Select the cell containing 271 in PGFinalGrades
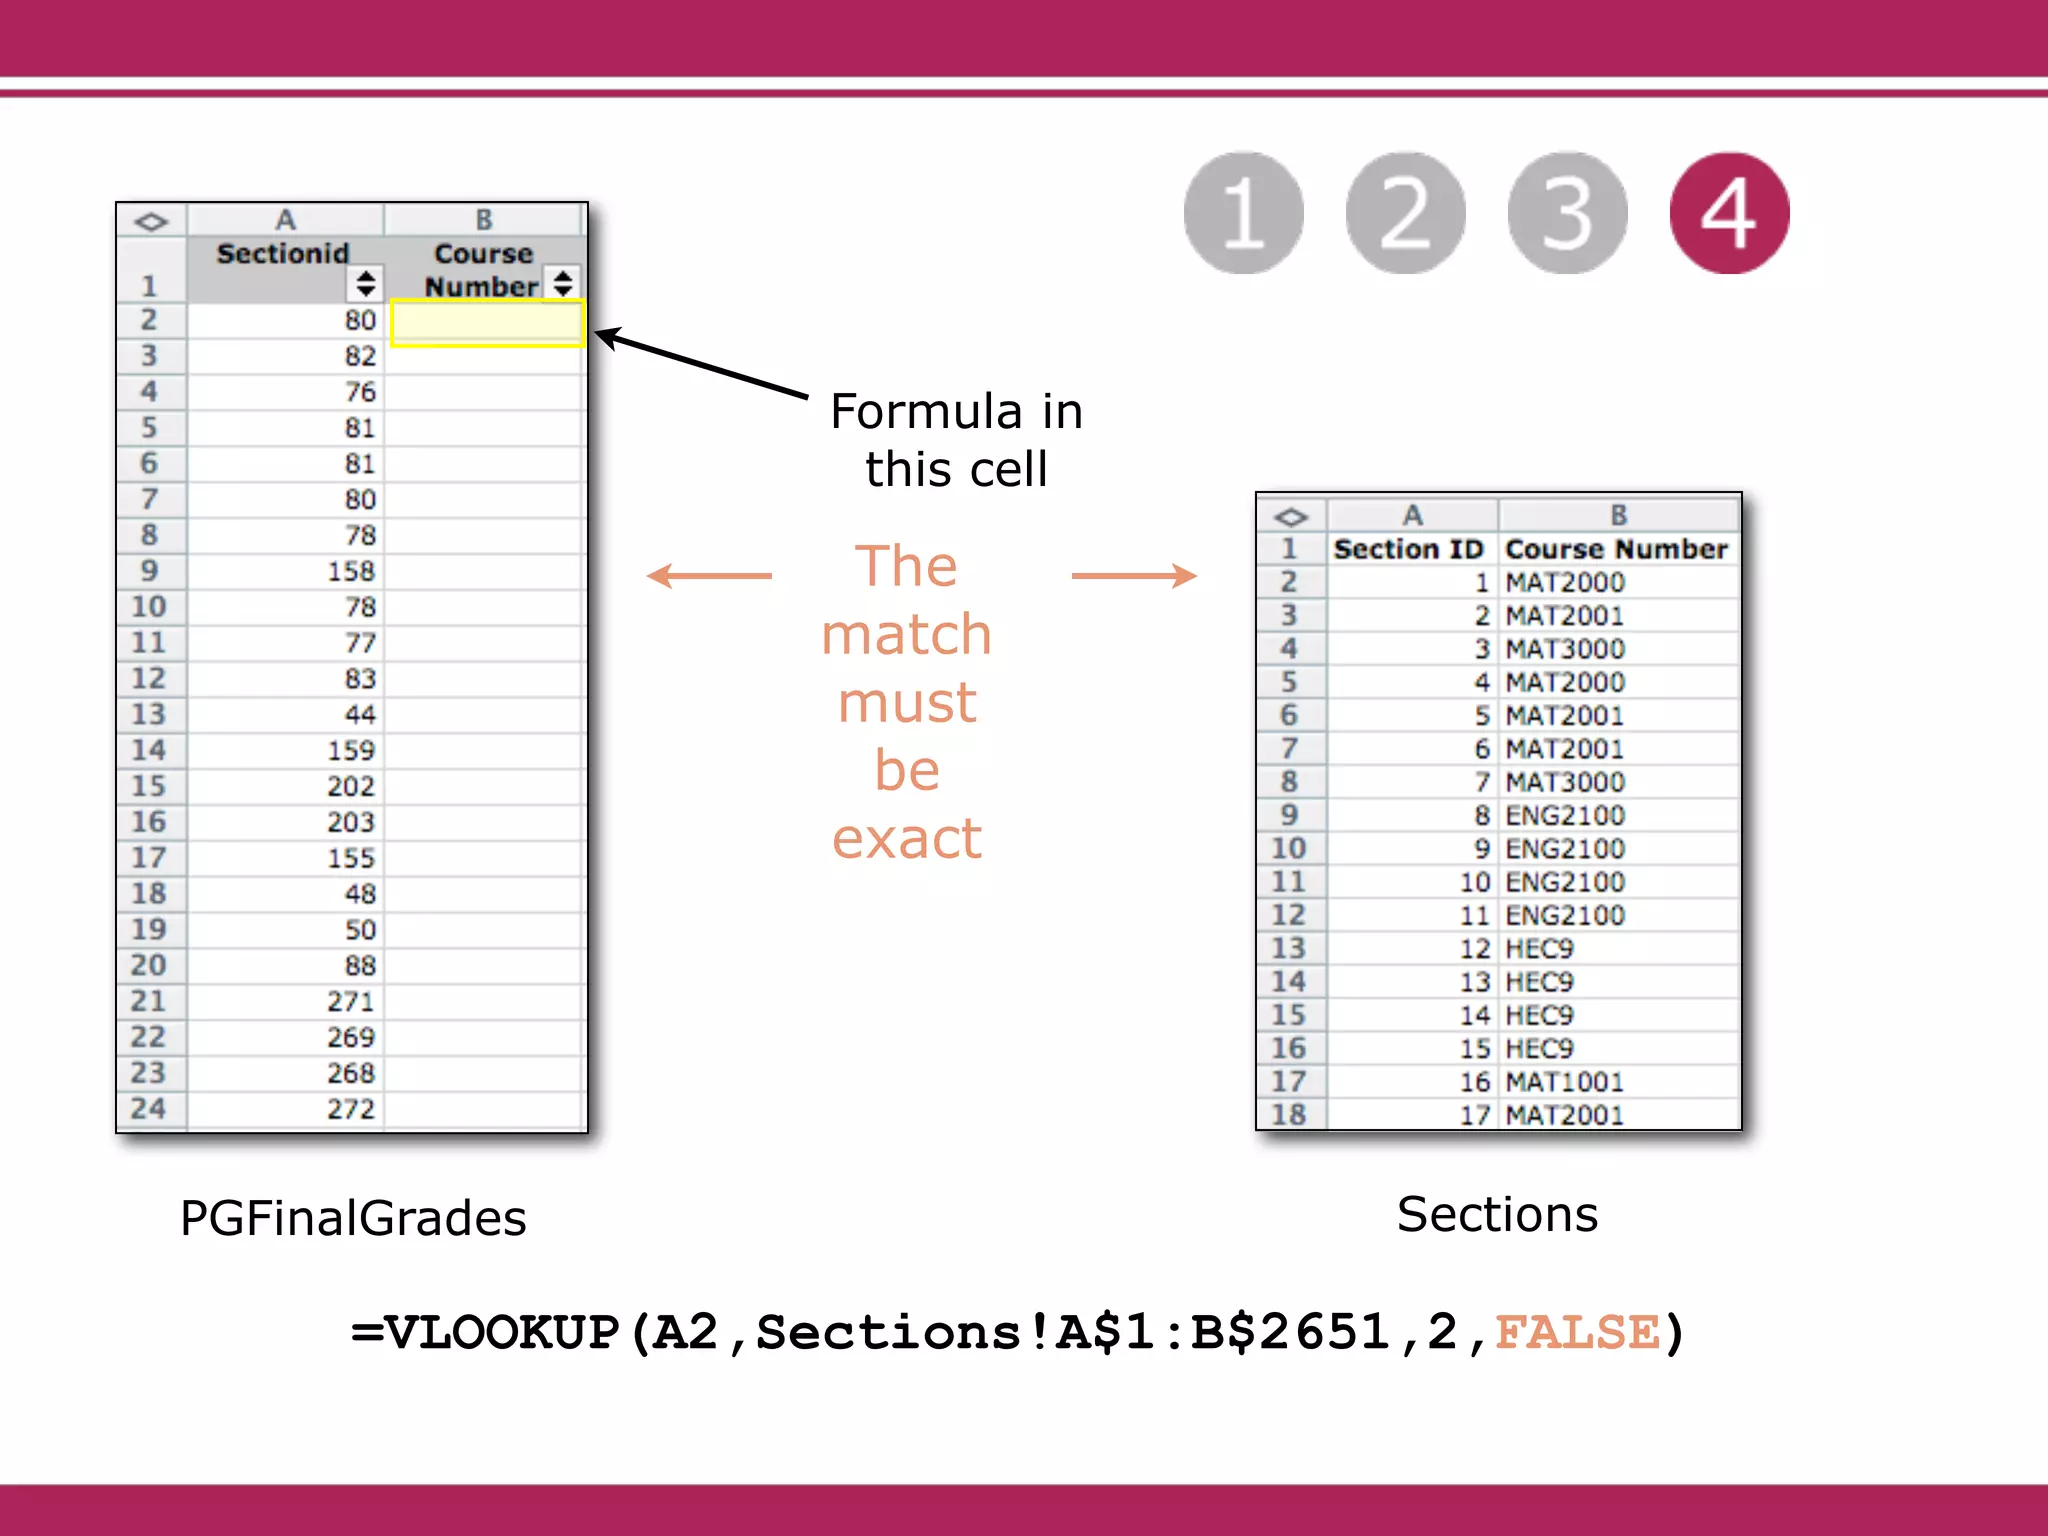 coord(286,1002)
